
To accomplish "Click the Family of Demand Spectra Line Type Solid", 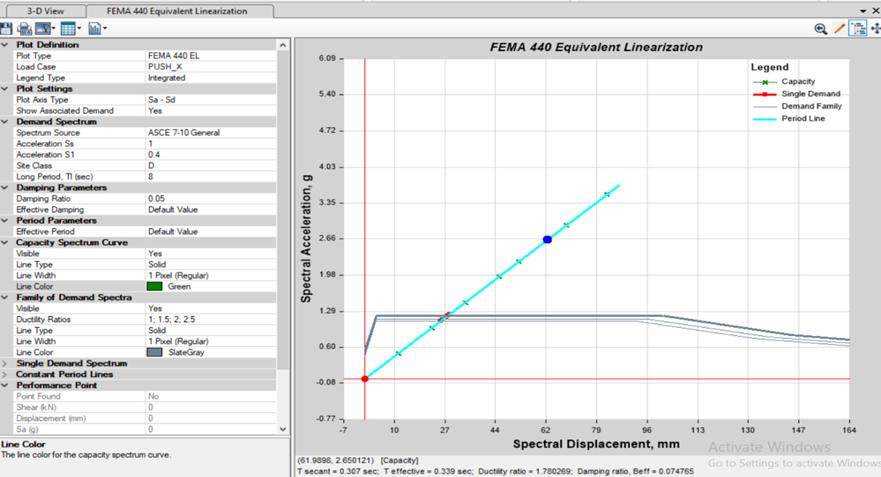I will click(211, 330).
